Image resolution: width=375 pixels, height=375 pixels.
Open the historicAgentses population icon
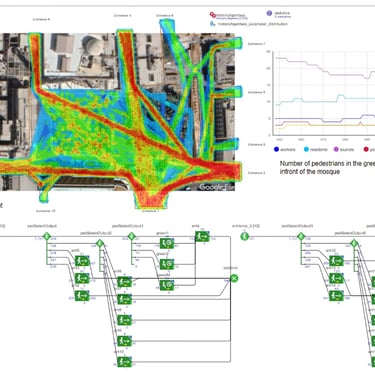[x=213, y=15]
